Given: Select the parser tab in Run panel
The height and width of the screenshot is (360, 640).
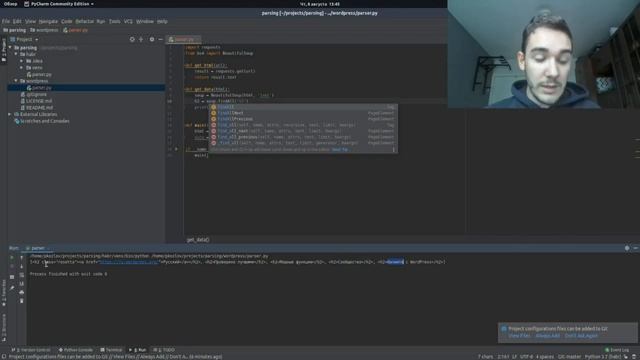Looking at the screenshot, I should point(38,248).
